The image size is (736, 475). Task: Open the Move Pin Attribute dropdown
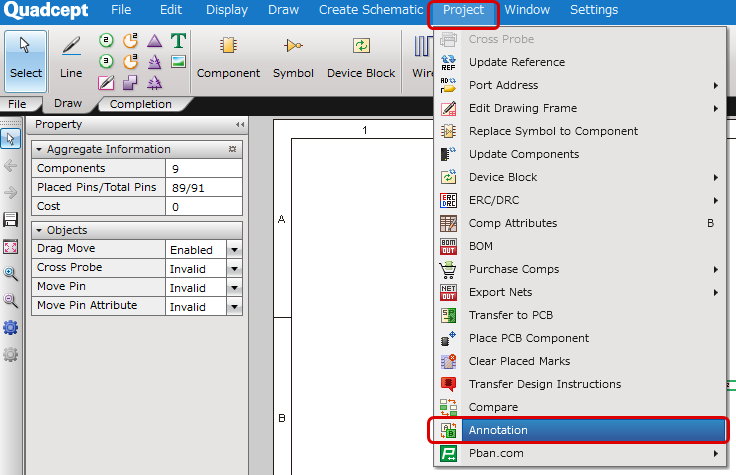coord(234,307)
